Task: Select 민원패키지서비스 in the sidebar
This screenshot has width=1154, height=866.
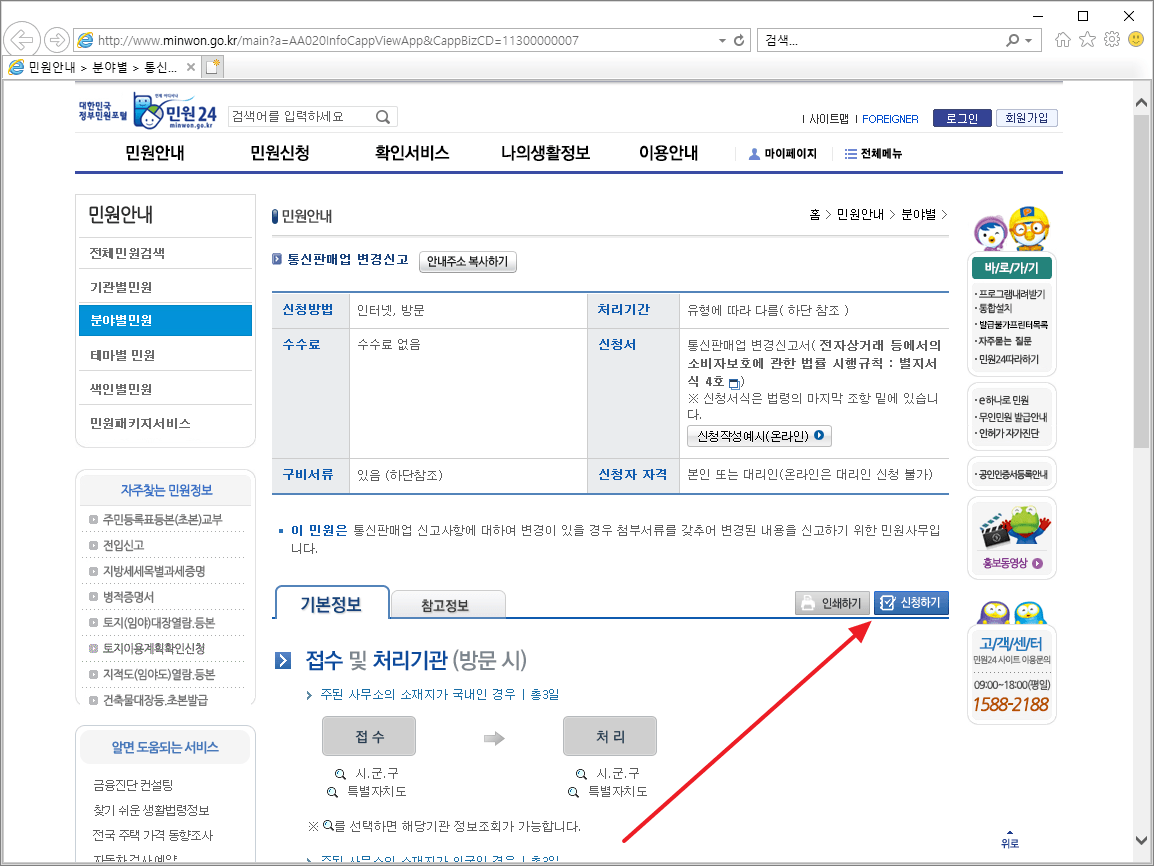Action: pos(165,423)
